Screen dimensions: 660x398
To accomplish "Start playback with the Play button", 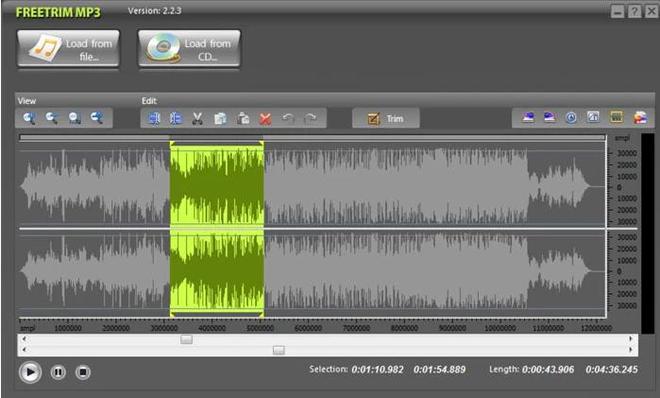I will (x=30, y=372).
